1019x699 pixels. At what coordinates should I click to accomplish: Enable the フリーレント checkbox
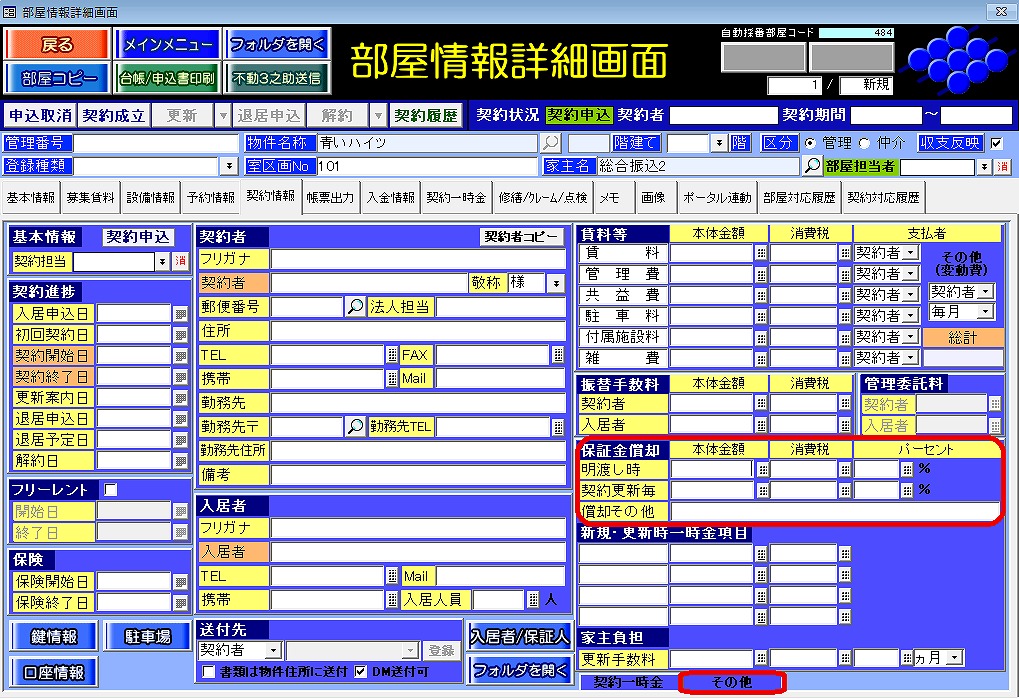click(x=111, y=490)
